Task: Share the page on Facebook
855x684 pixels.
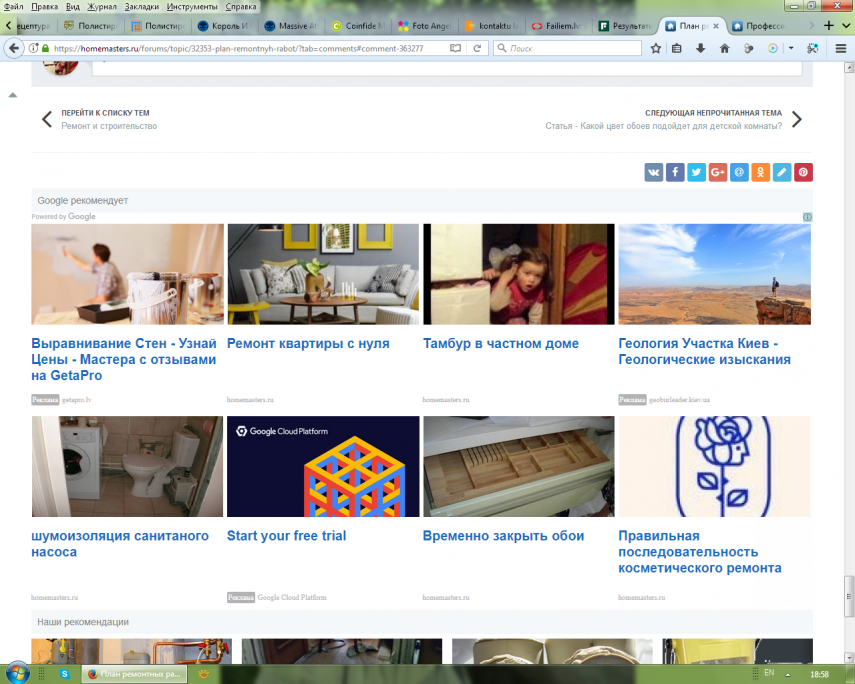Action: (675, 172)
